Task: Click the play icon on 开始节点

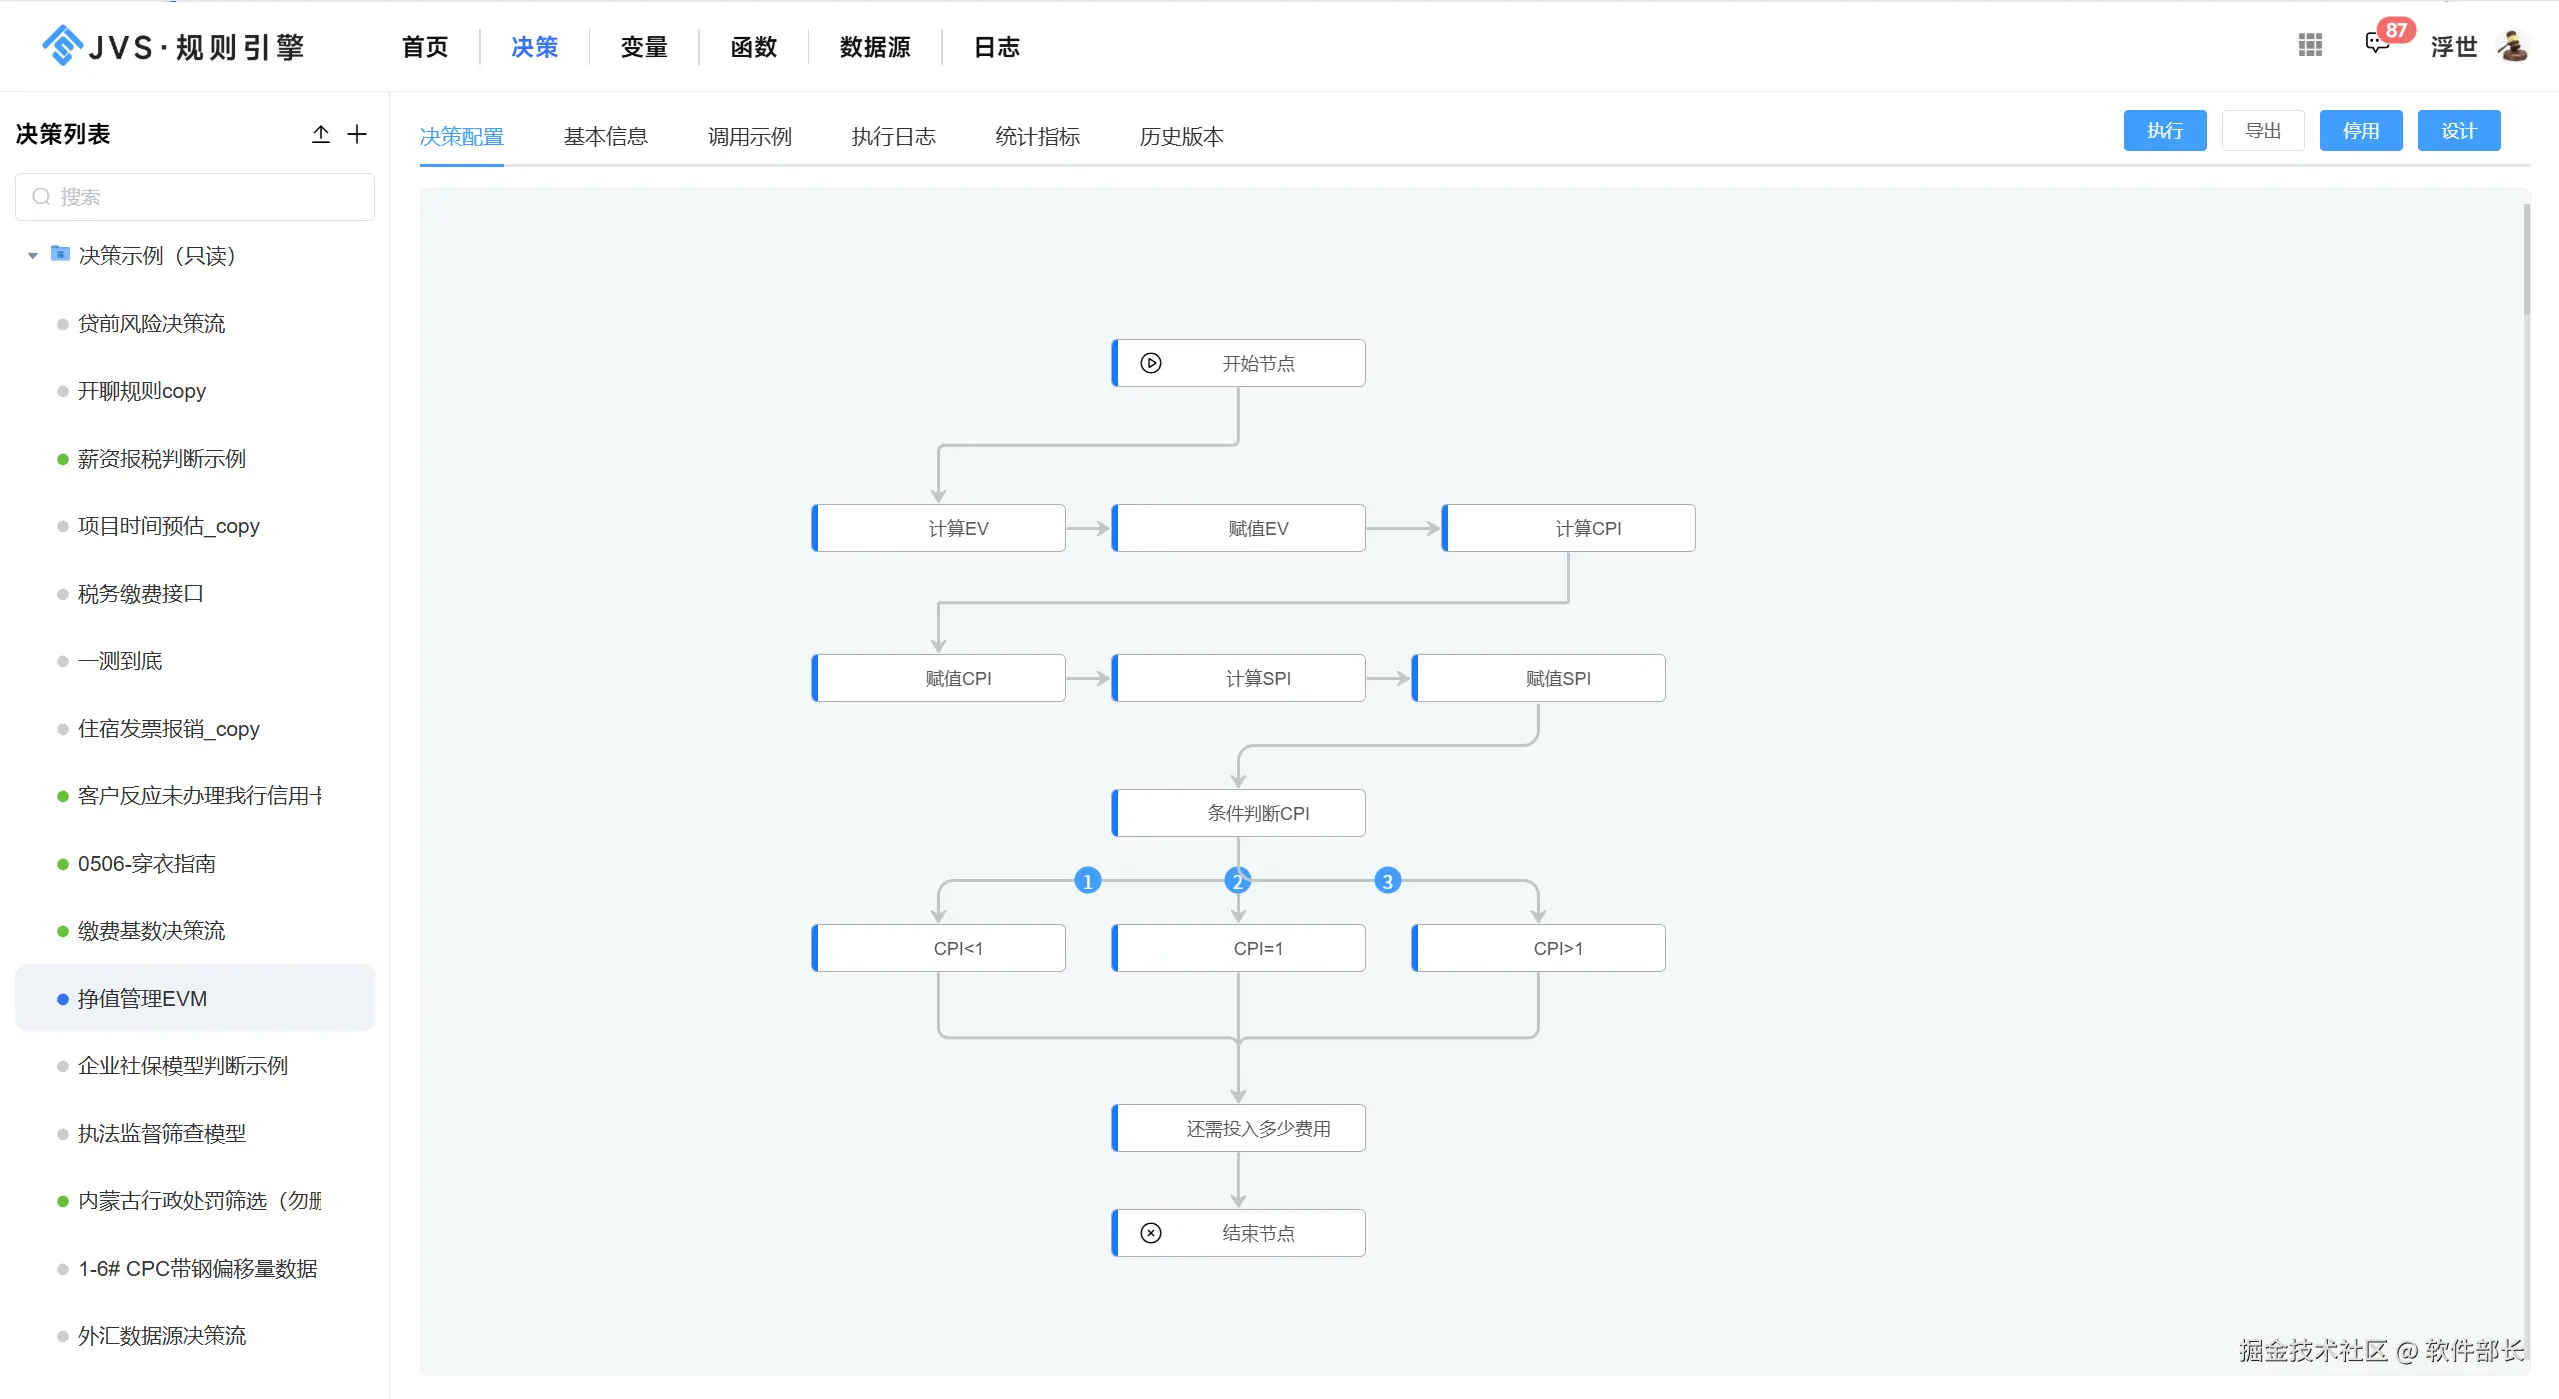Action: 1151,363
